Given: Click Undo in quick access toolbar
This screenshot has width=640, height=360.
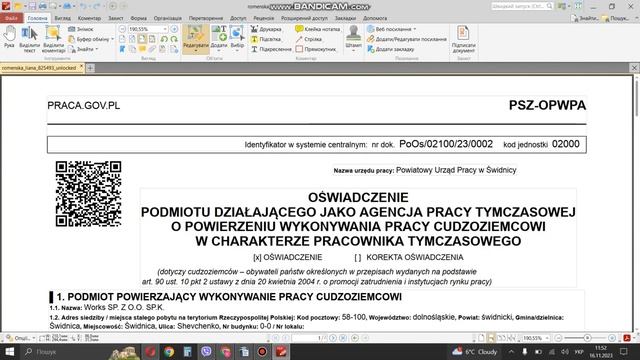Looking at the screenshot, I should [83, 6].
